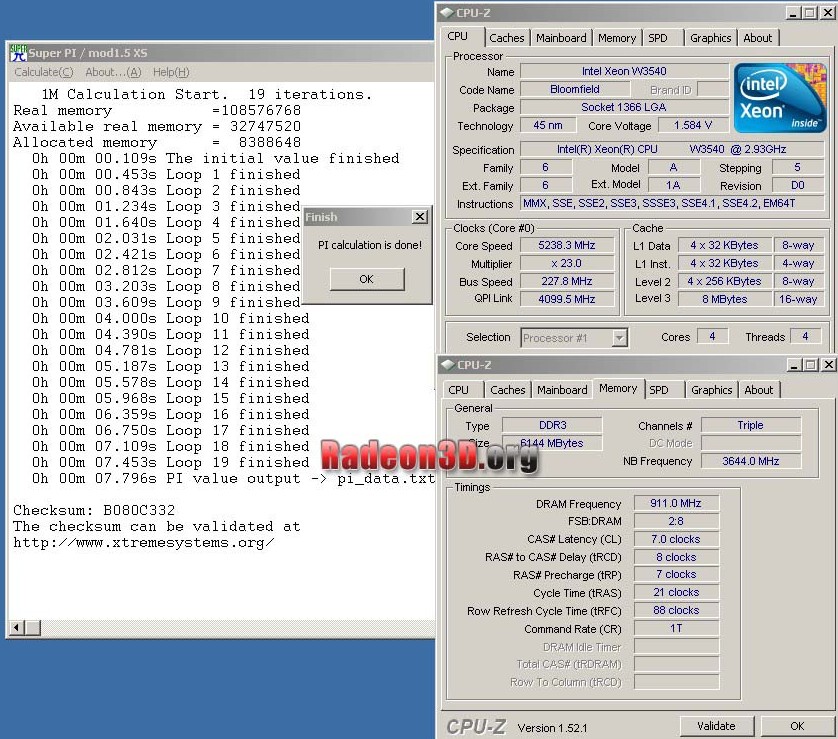Click the FSB:DRAM ratio value 2:8
838x739 pixels.
click(x=676, y=521)
